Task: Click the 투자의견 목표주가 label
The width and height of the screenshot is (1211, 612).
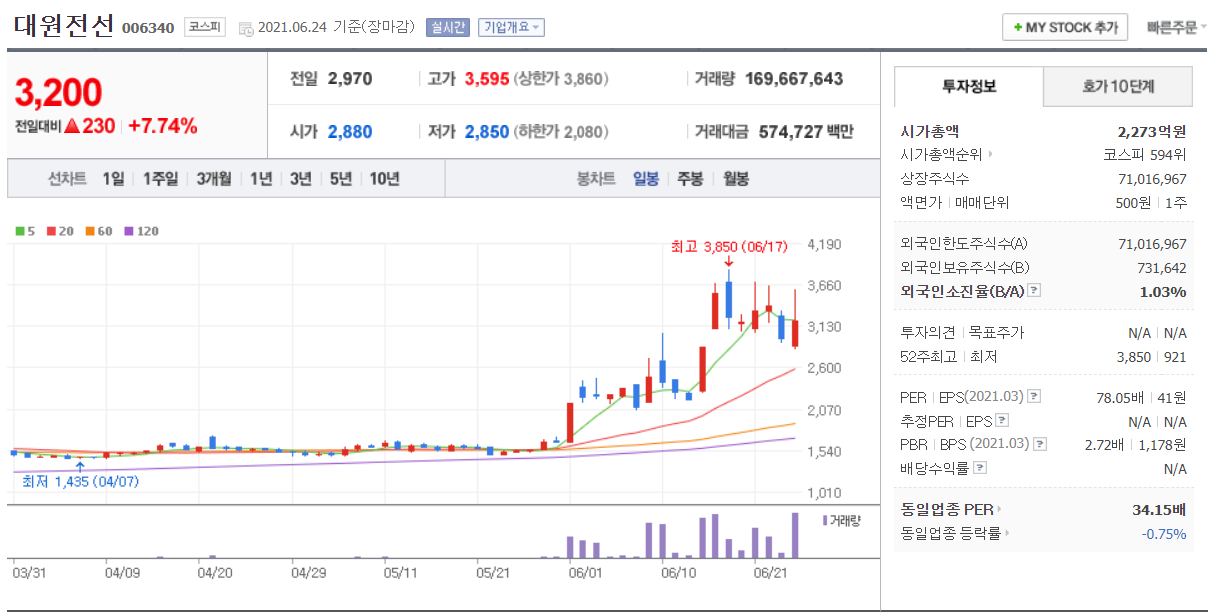Action: (962, 332)
